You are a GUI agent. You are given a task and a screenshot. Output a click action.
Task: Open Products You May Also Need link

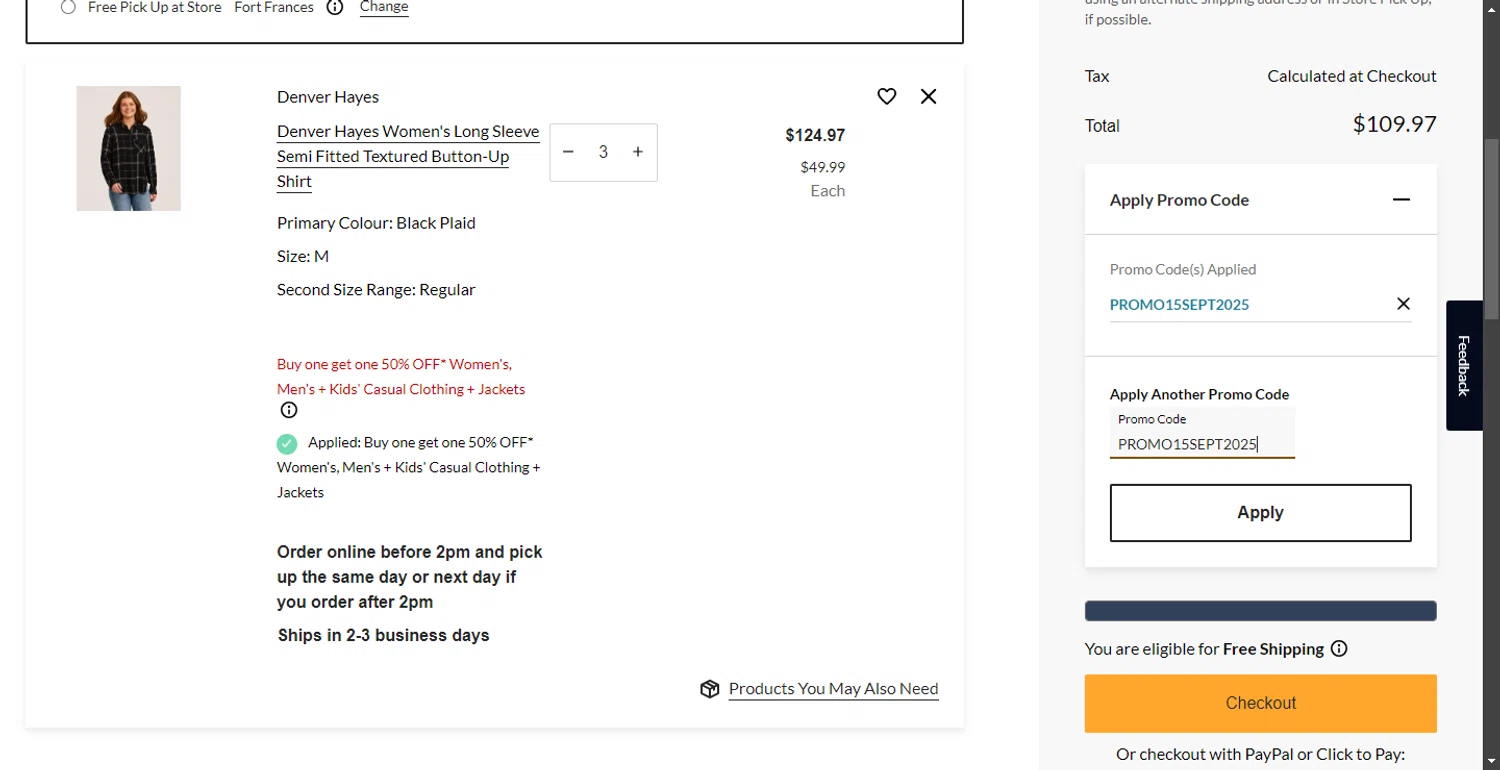pyautogui.click(x=833, y=689)
